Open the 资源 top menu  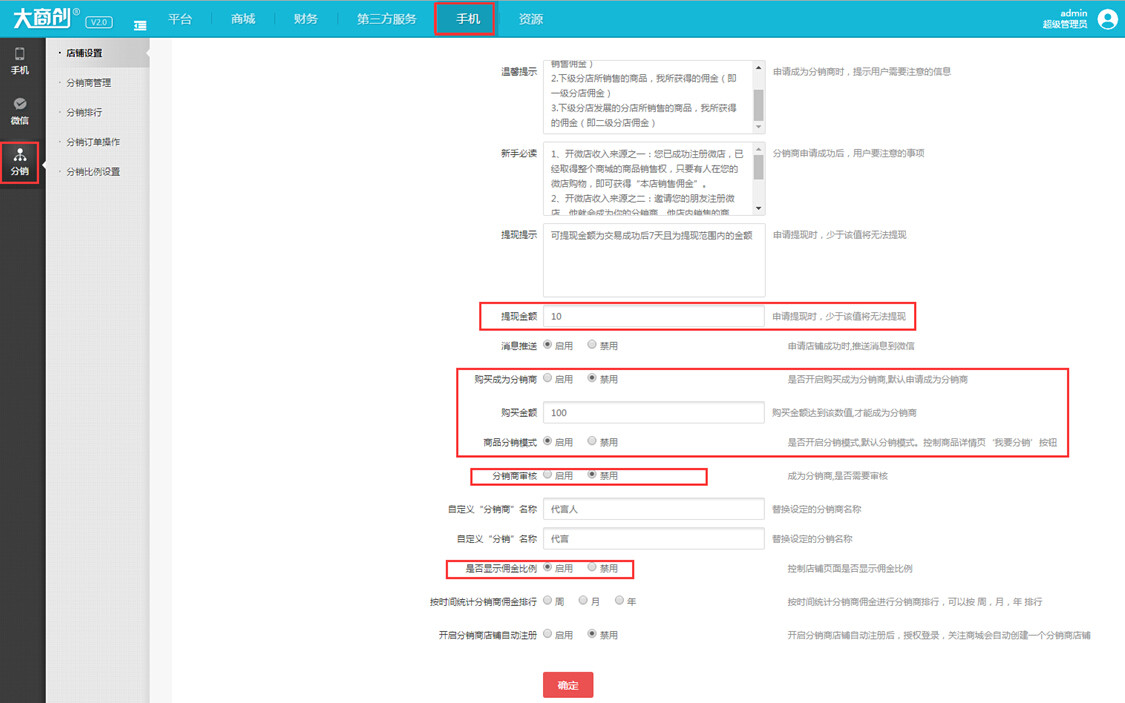click(531, 19)
